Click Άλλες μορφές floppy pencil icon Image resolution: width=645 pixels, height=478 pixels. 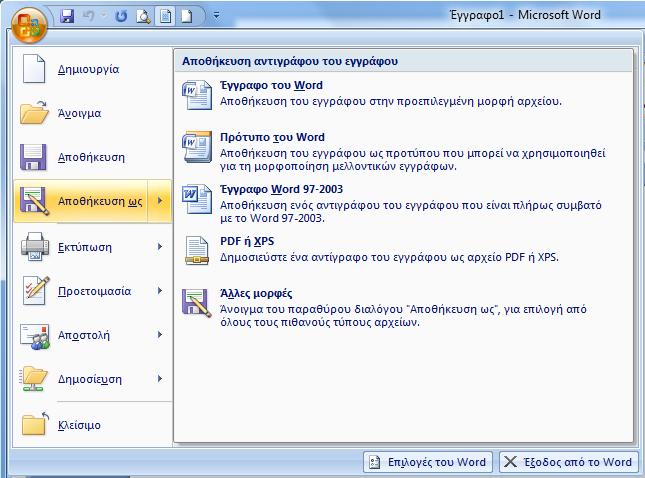coord(197,303)
